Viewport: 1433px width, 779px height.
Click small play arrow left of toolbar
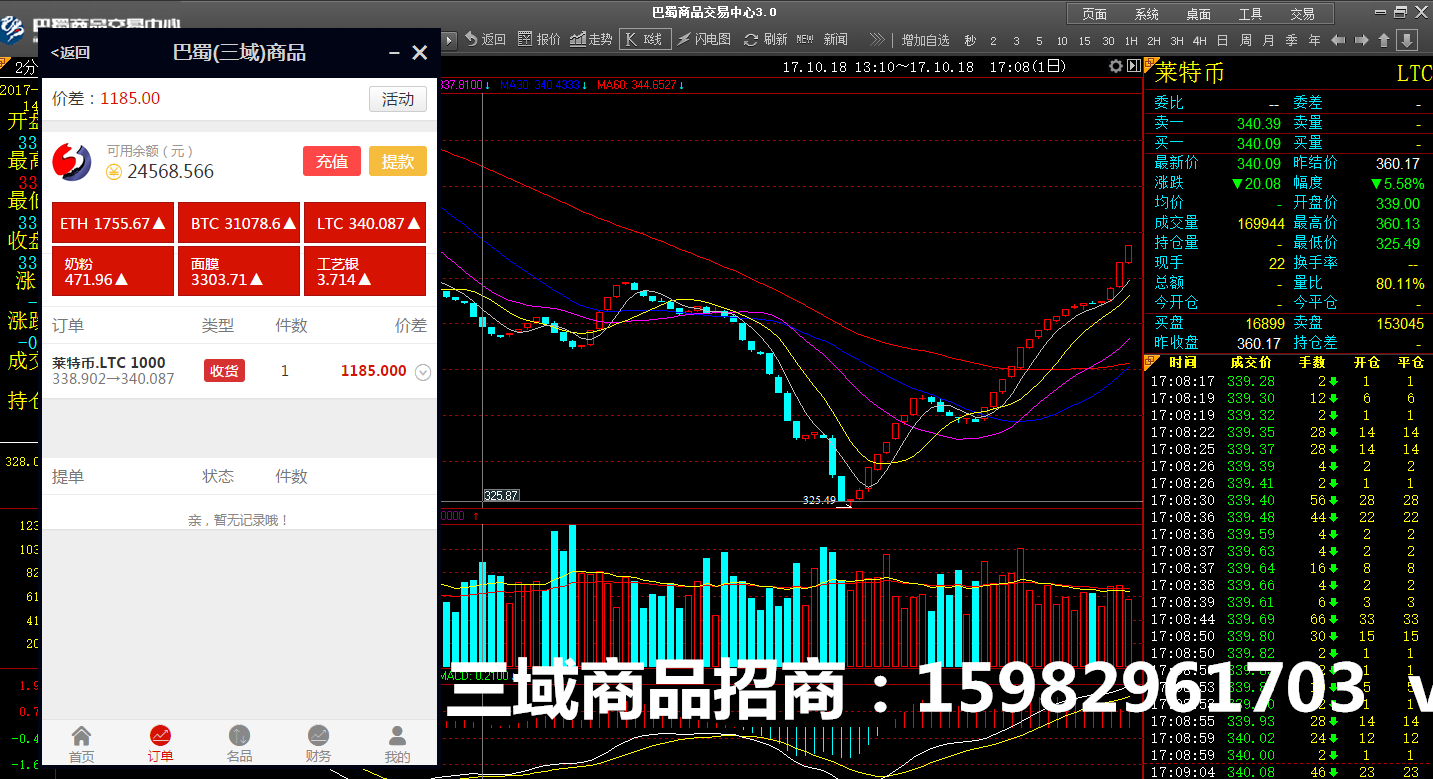tap(448, 40)
